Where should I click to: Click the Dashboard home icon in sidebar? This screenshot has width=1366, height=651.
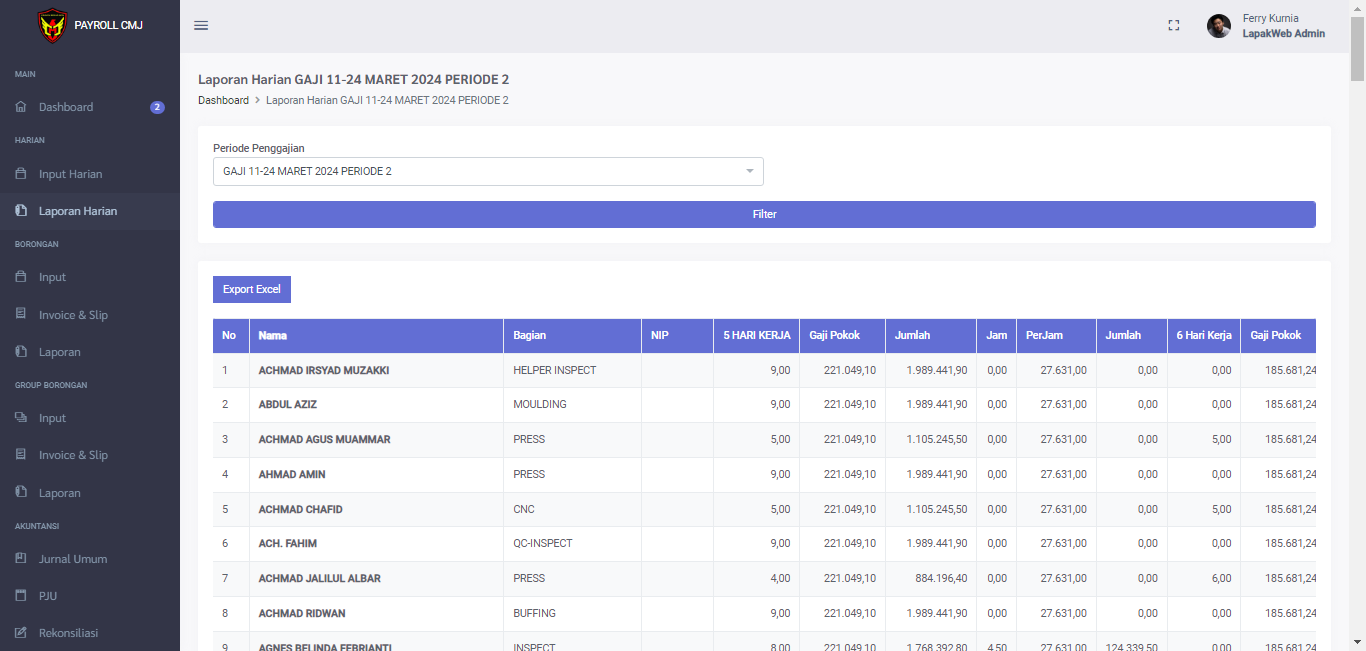[21, 107]
